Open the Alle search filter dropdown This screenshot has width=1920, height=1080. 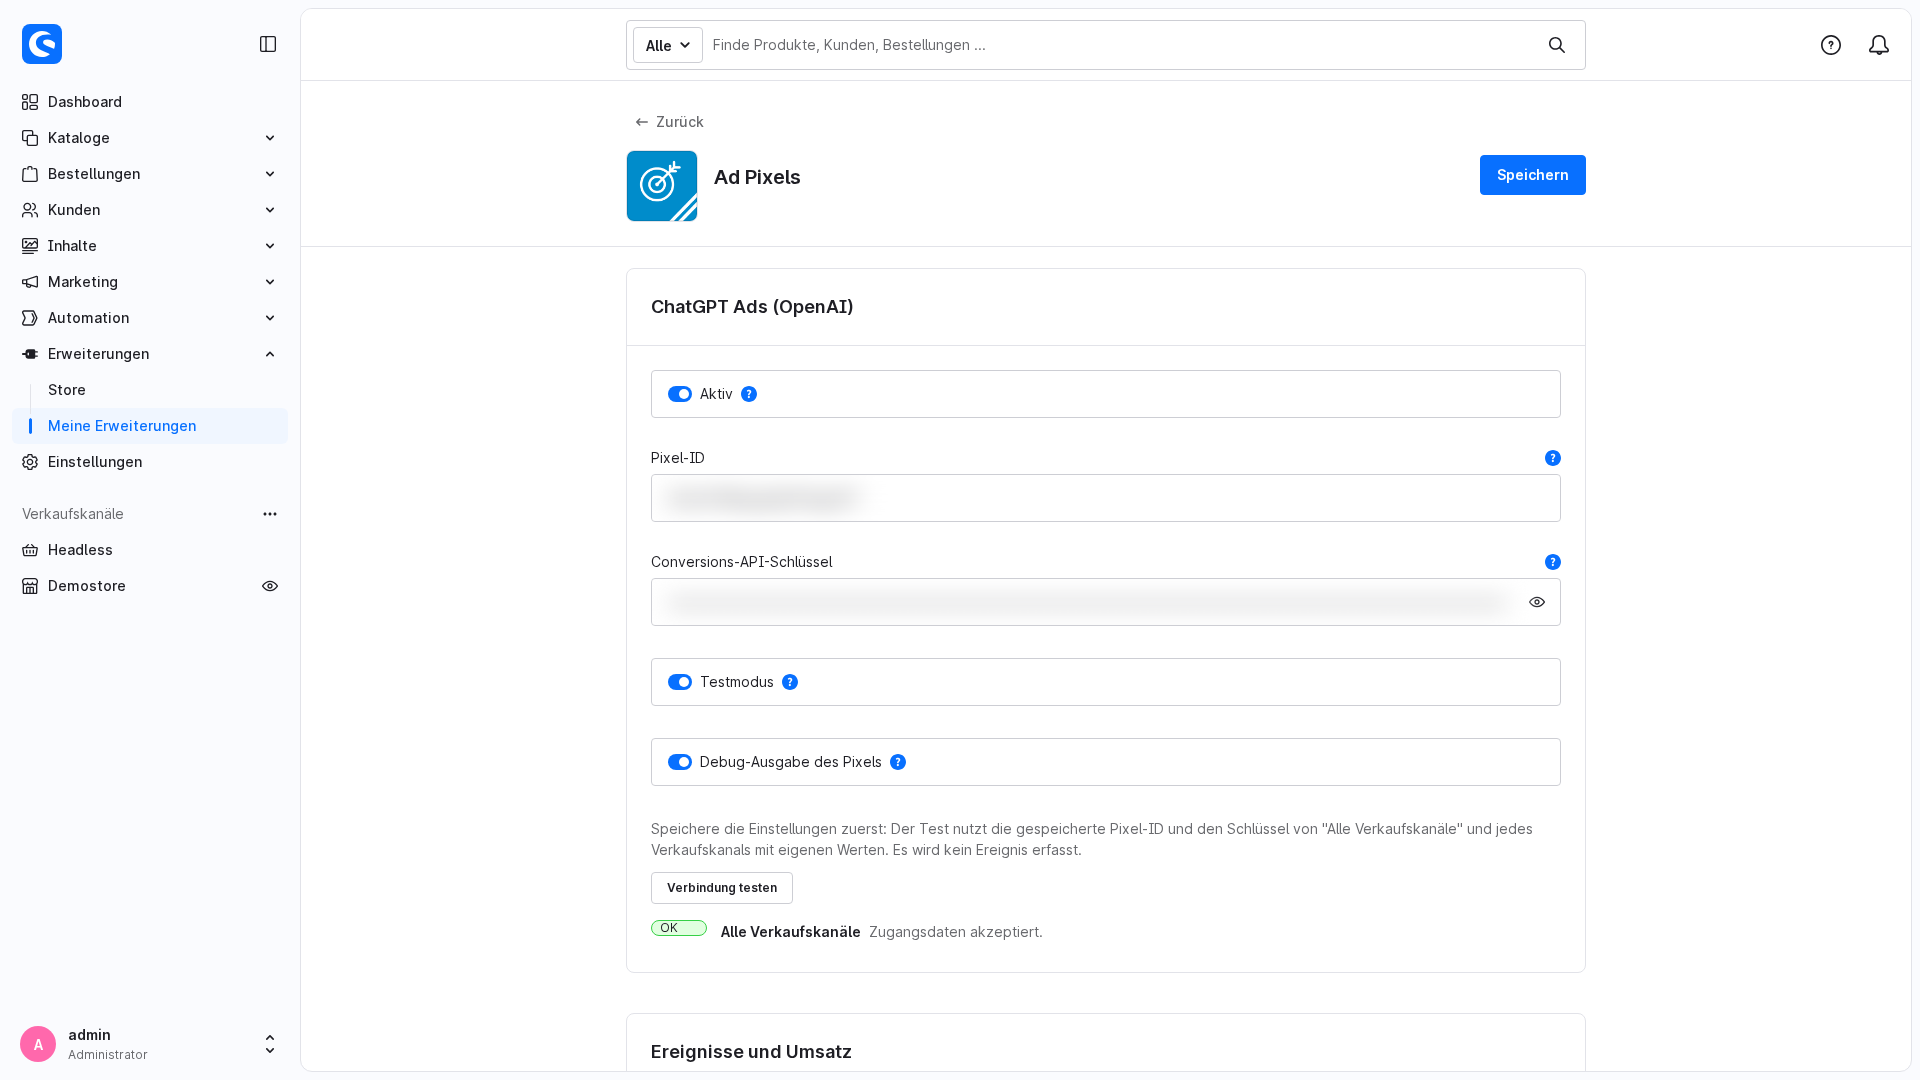[x=668, y=45]
